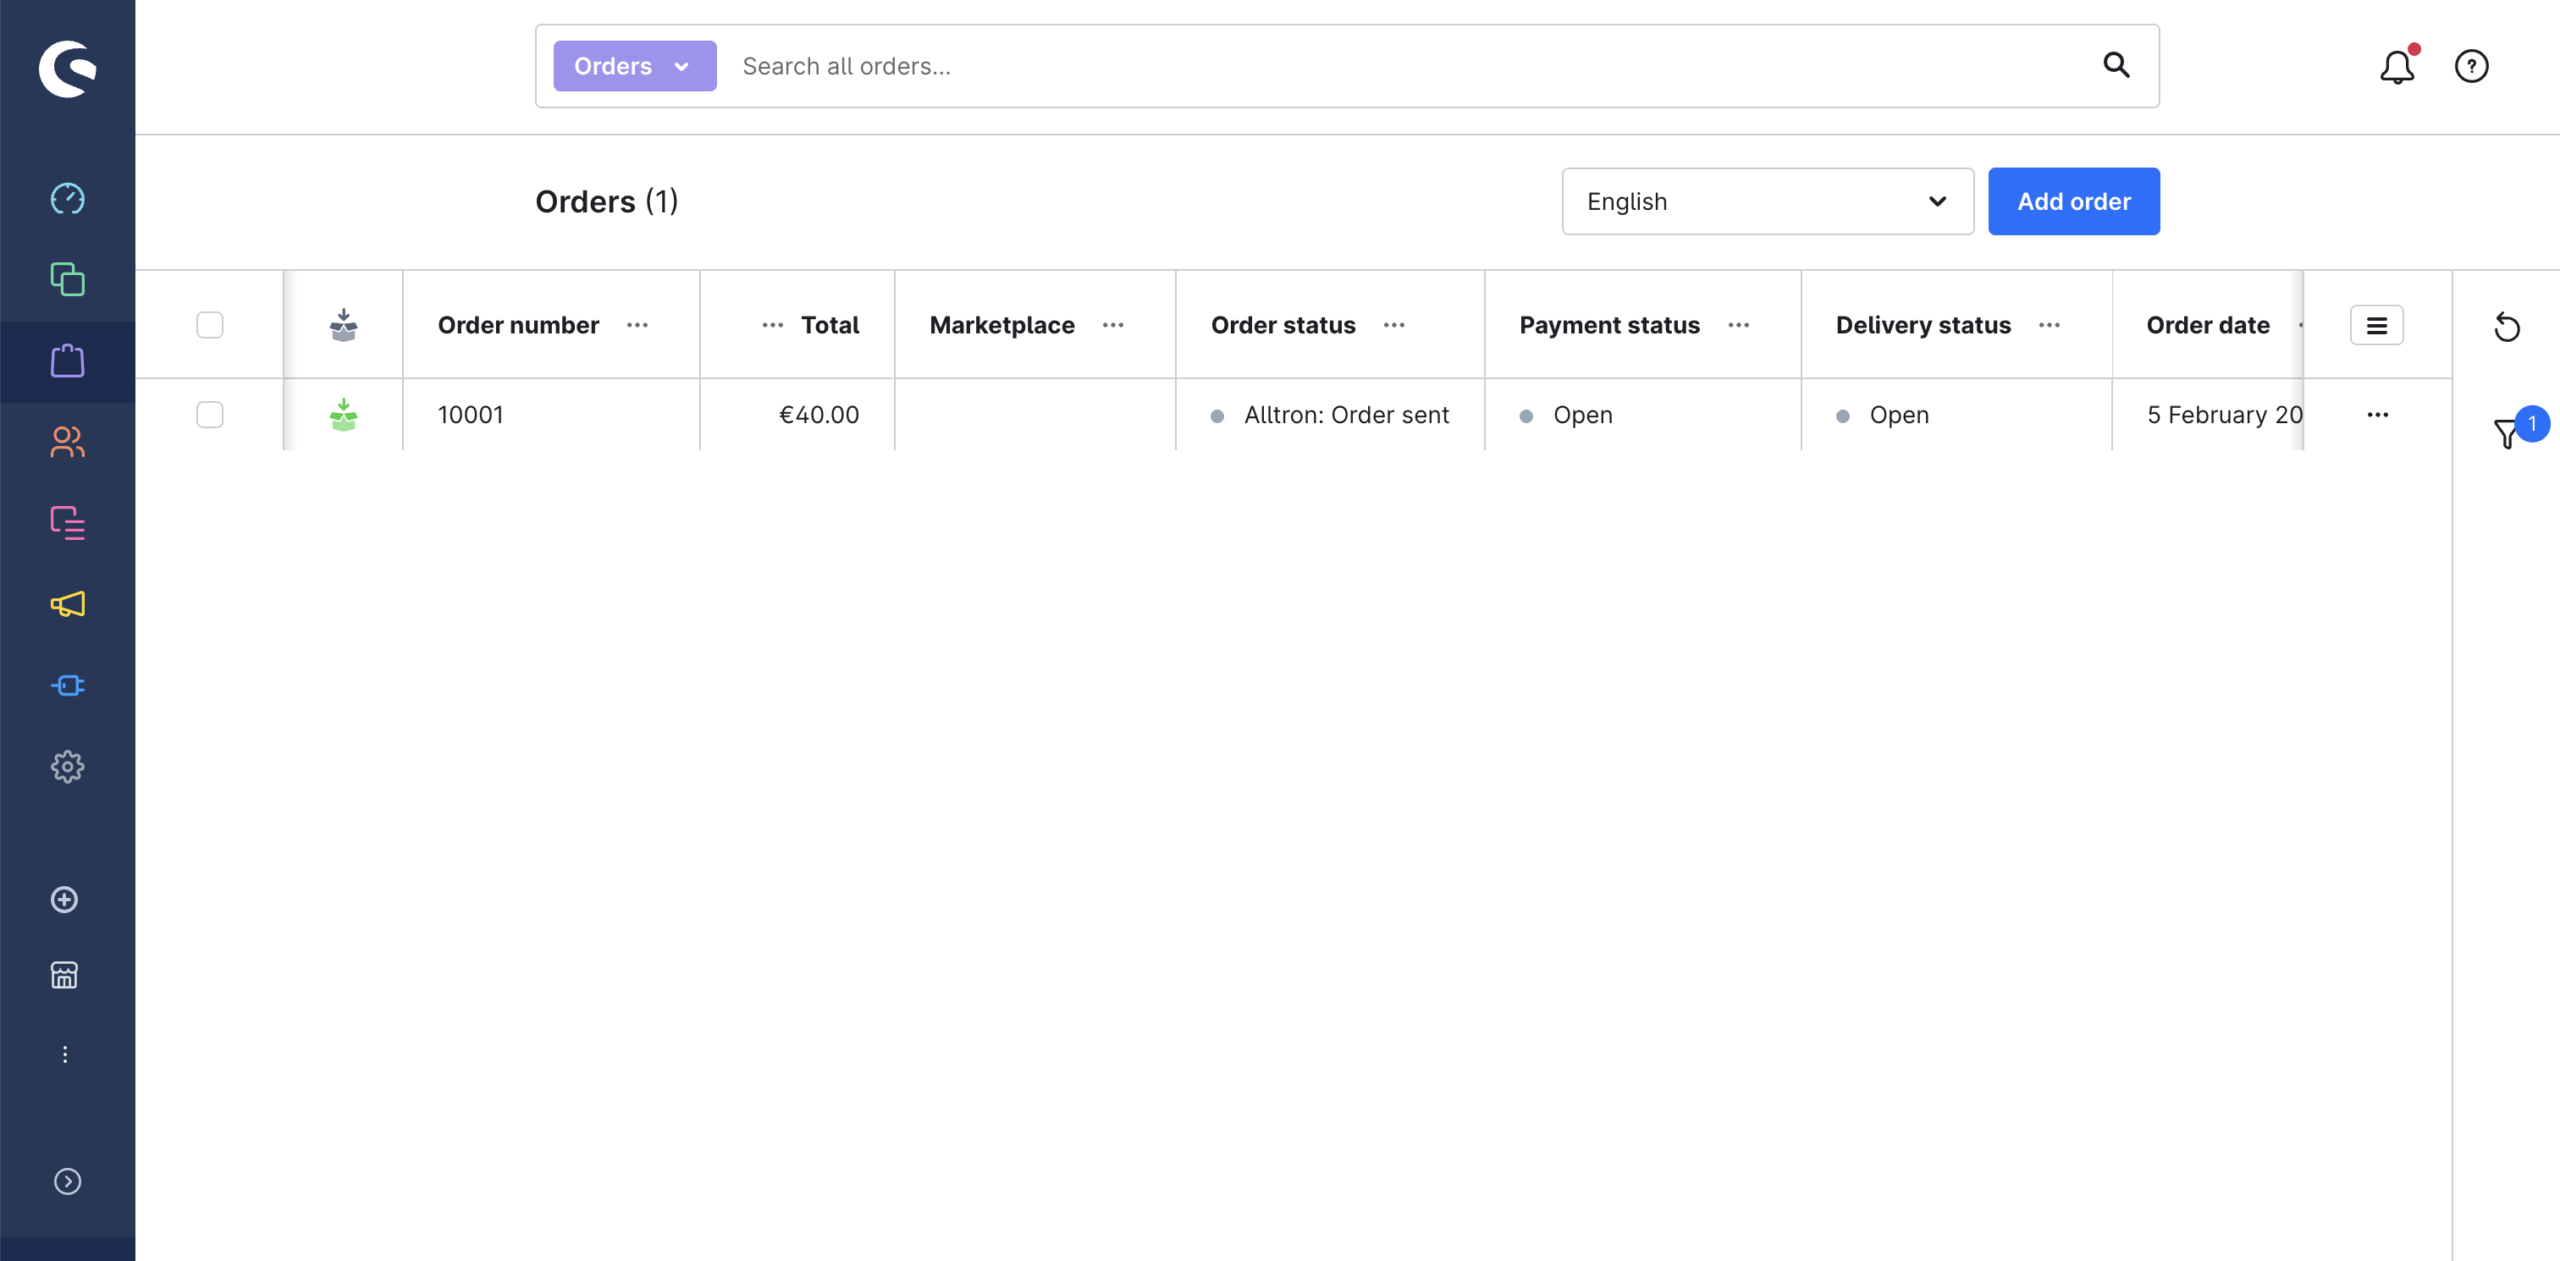Open the Catalogues sidebar icon
The width and height of the screenshot is (2560, 1261).
pyautogui.click(x=67, y=279)
